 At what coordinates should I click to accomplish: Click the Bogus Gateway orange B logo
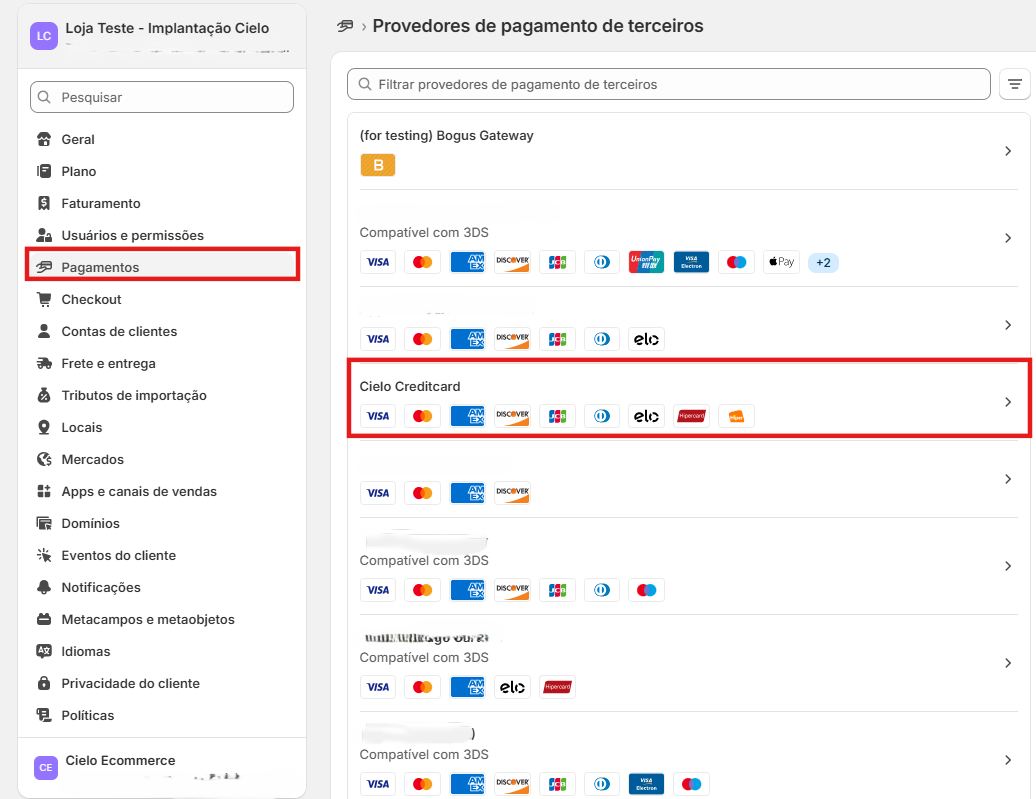click(x=378, y=165)
